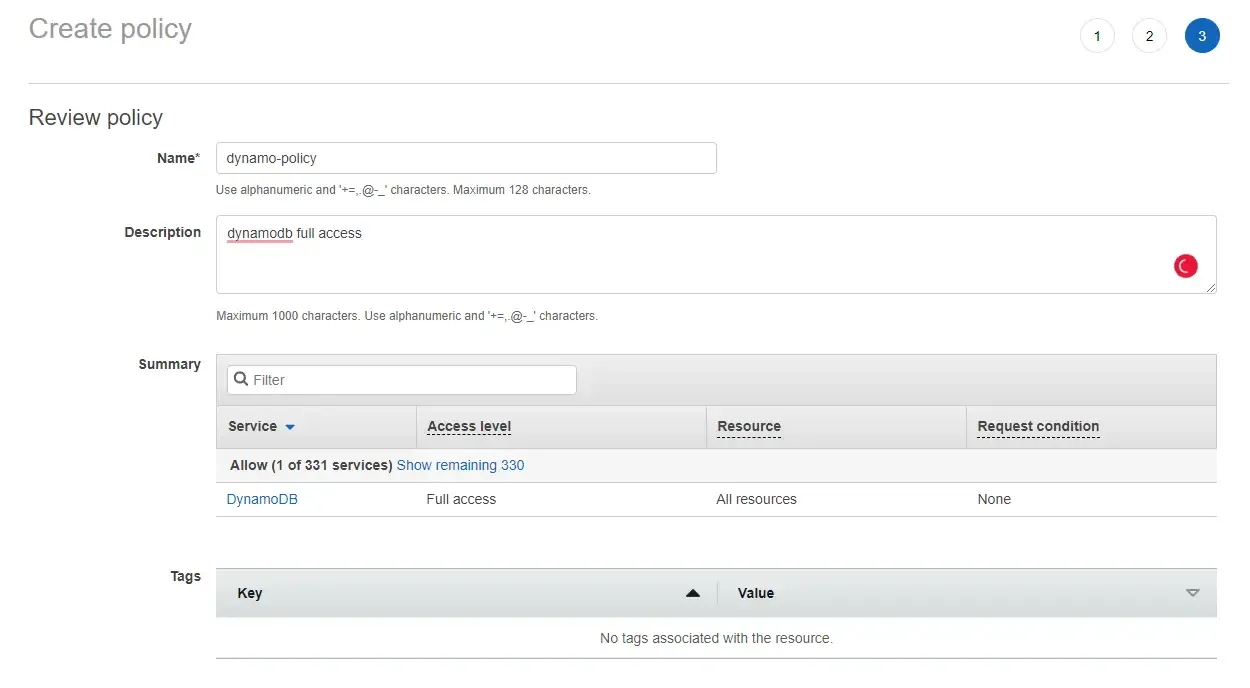
Task: Click the All resources entry in the table
Action: [756, 499]
